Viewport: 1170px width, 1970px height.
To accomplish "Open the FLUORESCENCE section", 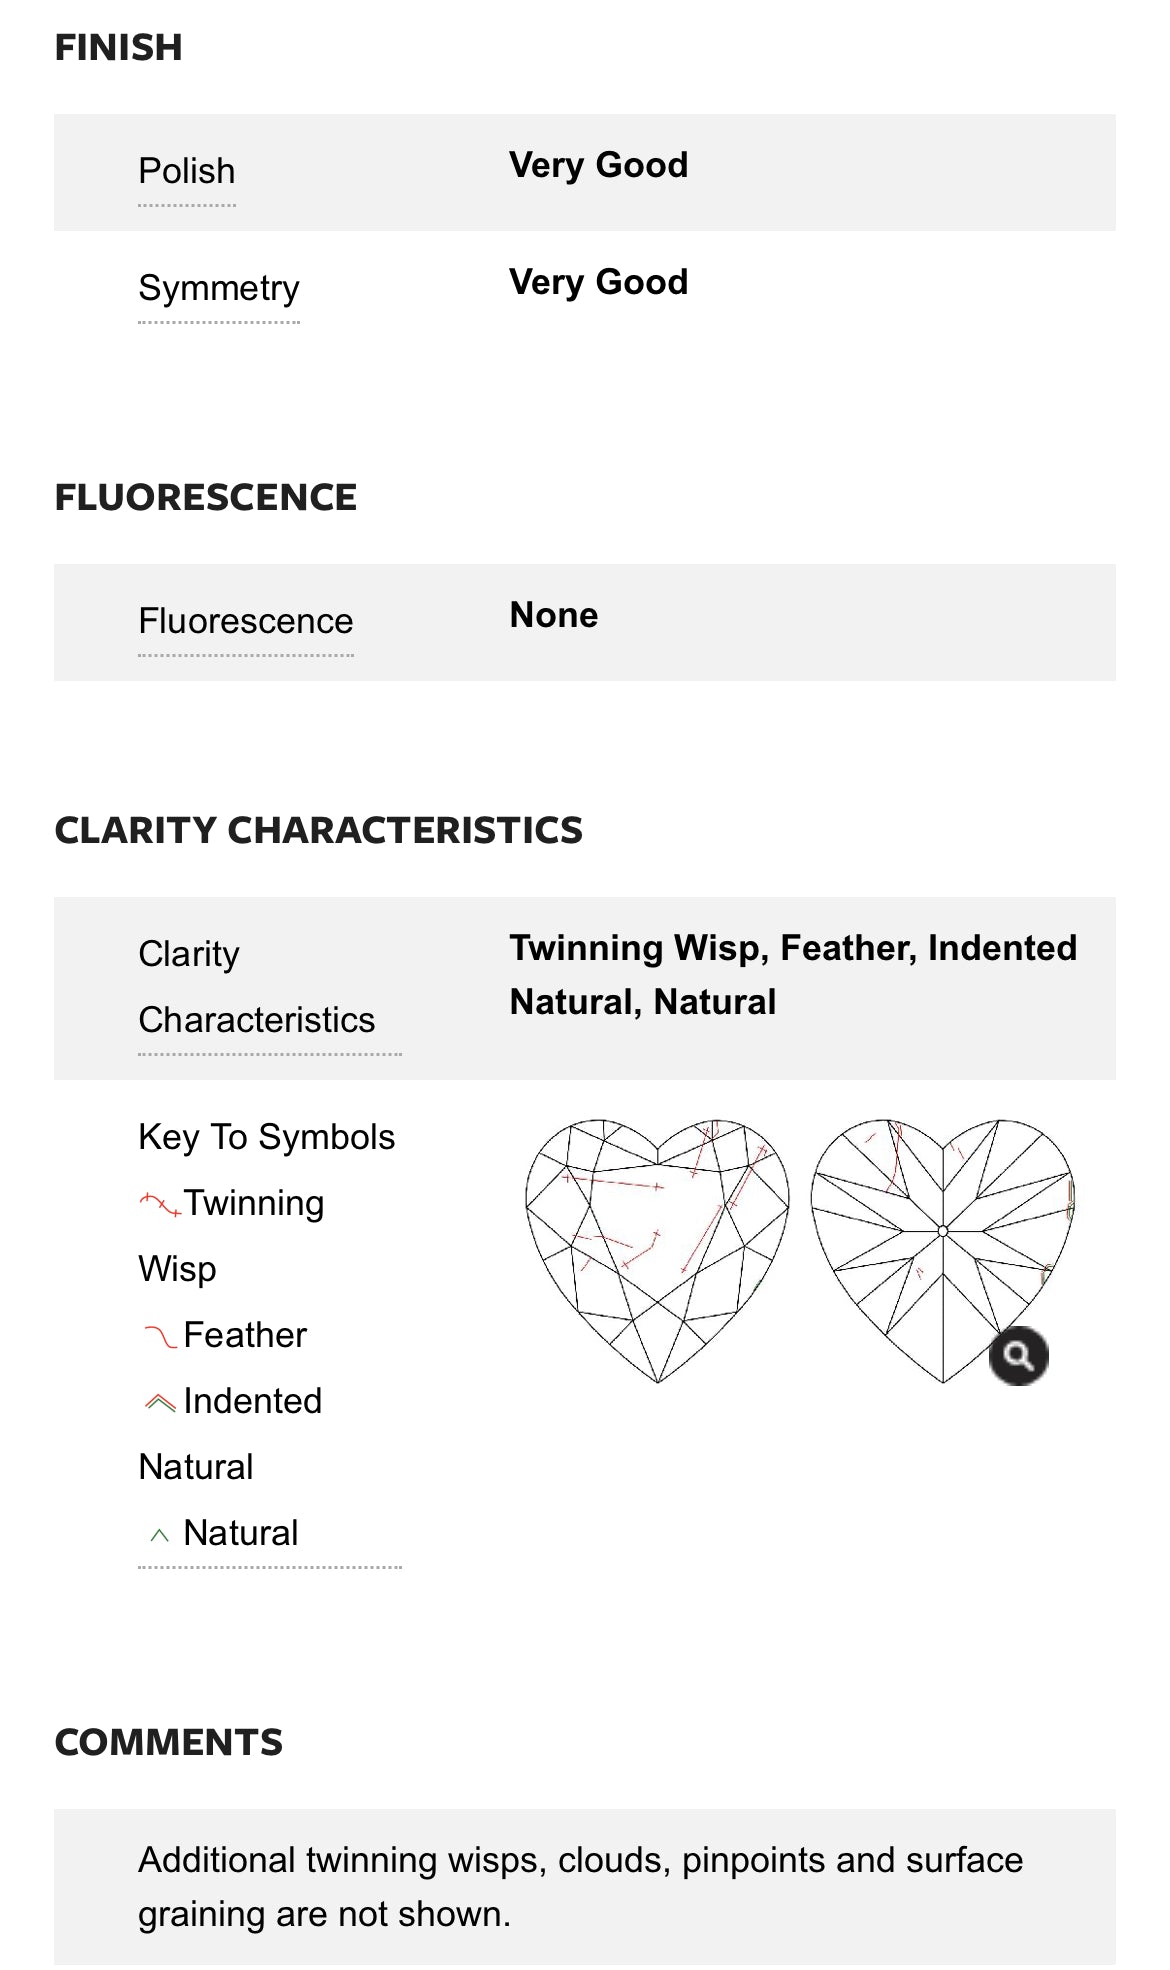I will point(206,497).
